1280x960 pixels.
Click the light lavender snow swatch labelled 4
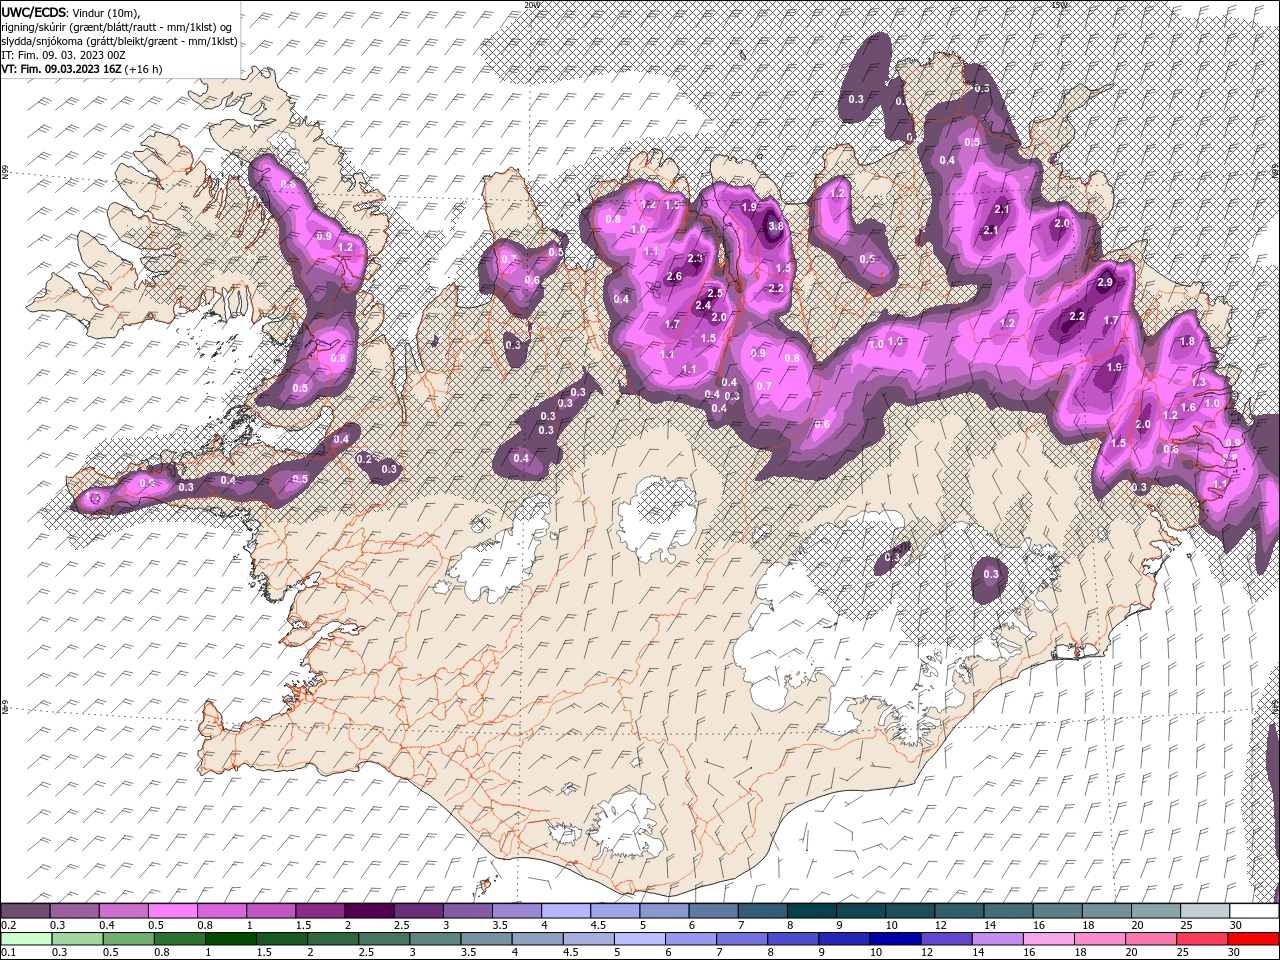[x=566, y=911]
